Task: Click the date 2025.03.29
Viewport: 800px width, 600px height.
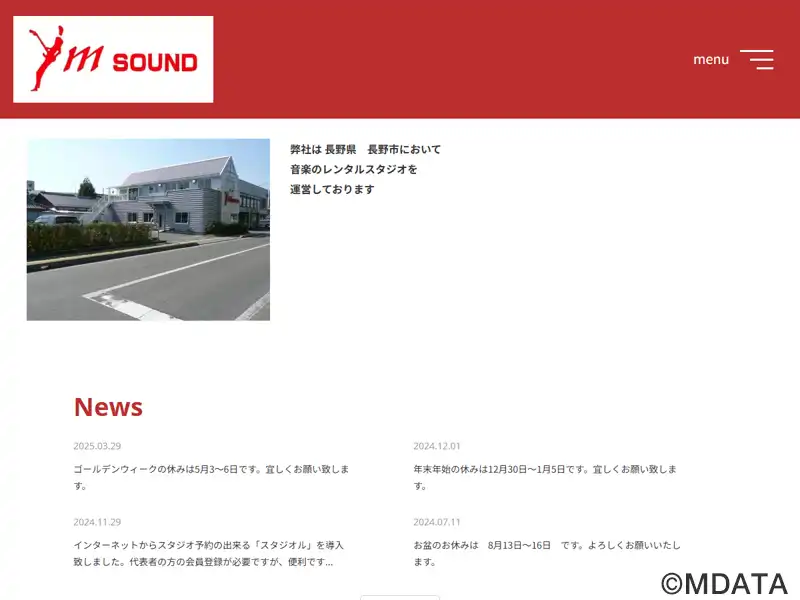Action: (x=97, y=446)
